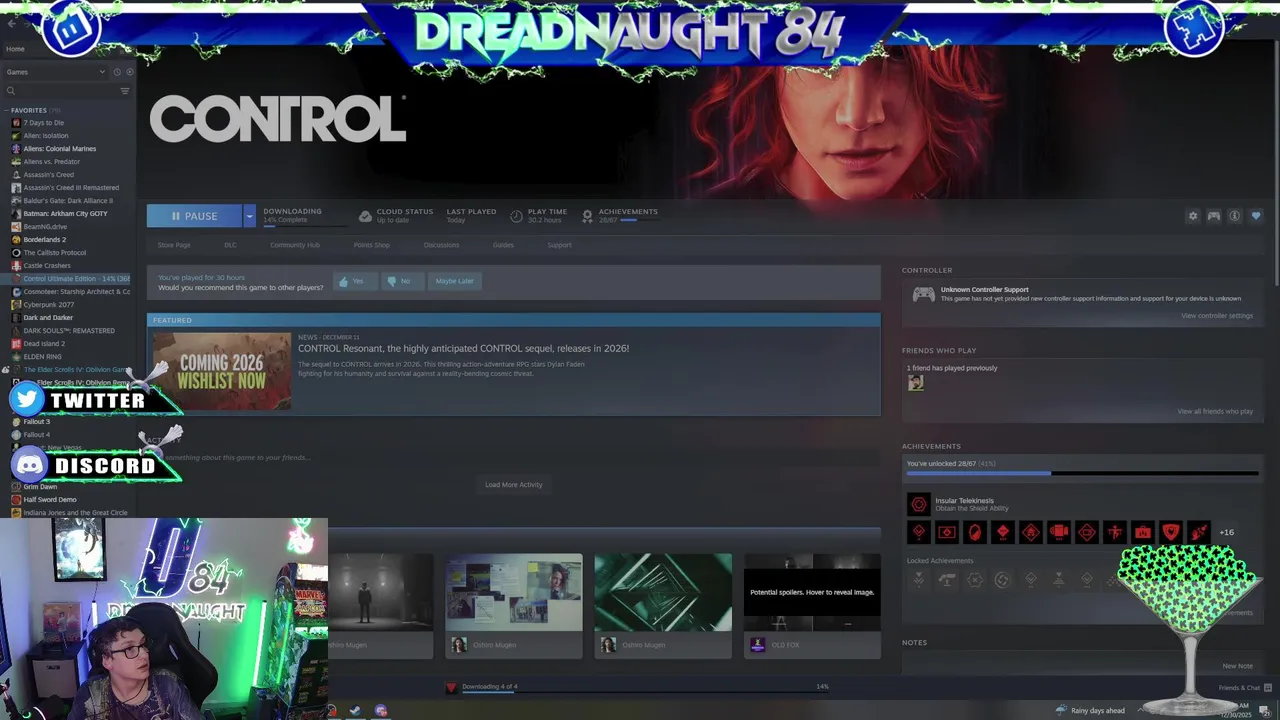This screenshot has width=1280, height=720.
Task: Collapse the Favorites category
Action: [x=7, y=110]
